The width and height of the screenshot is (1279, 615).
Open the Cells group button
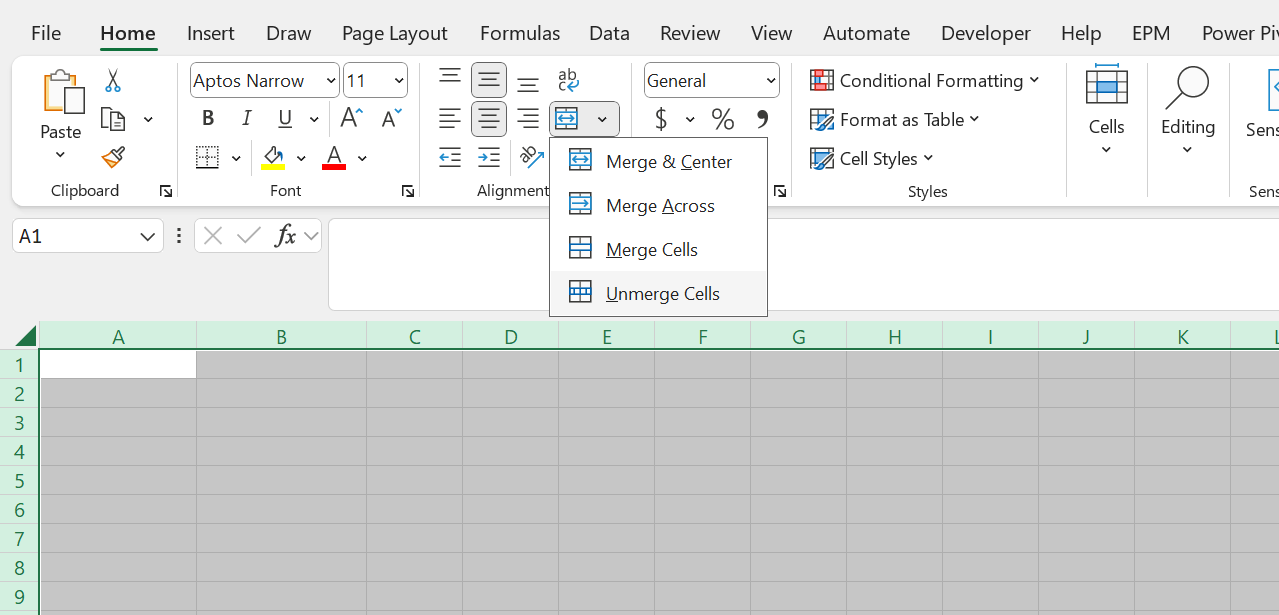pyautogui.click(x=1106, y=110)
